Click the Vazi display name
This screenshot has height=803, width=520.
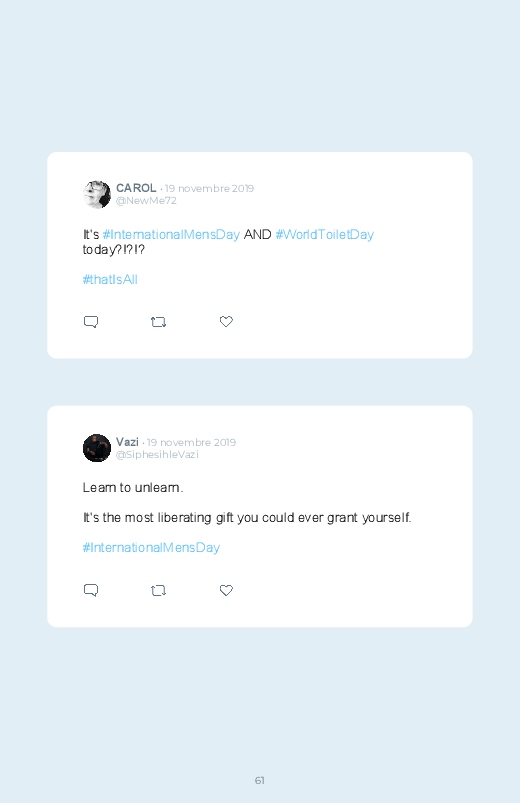click(127, 441)
